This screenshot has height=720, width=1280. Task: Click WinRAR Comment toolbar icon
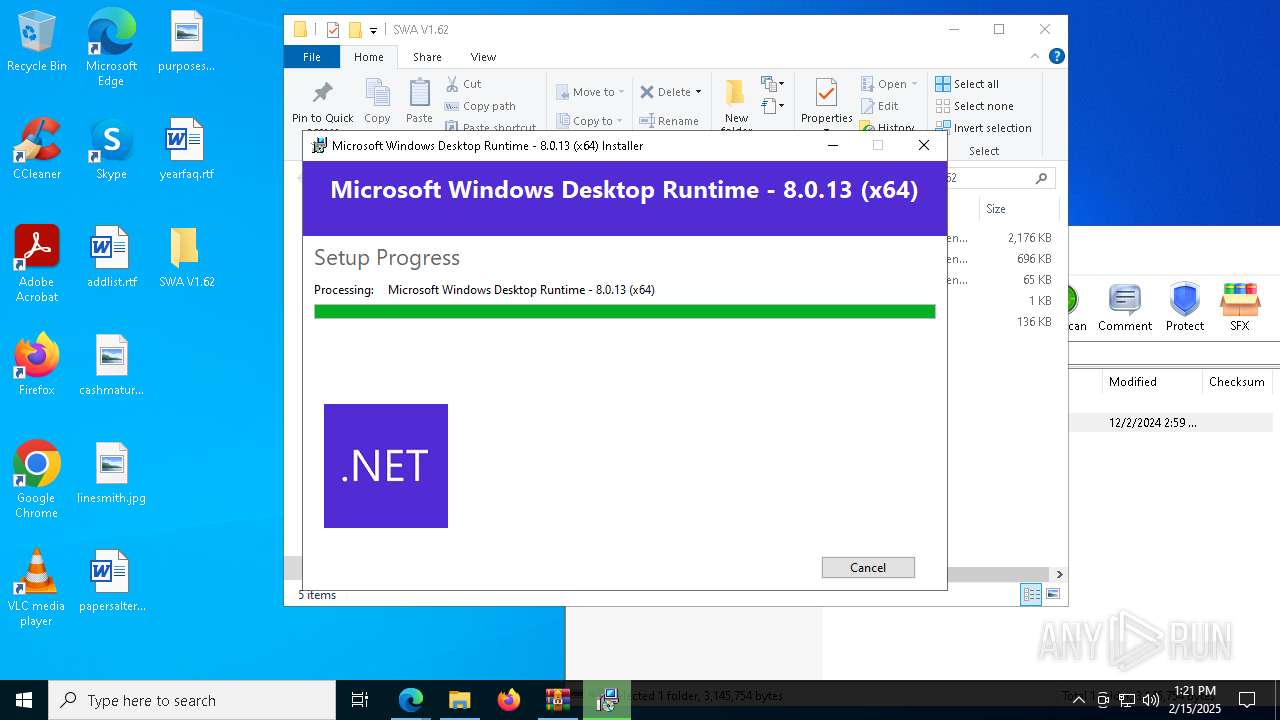point(1125,307)
